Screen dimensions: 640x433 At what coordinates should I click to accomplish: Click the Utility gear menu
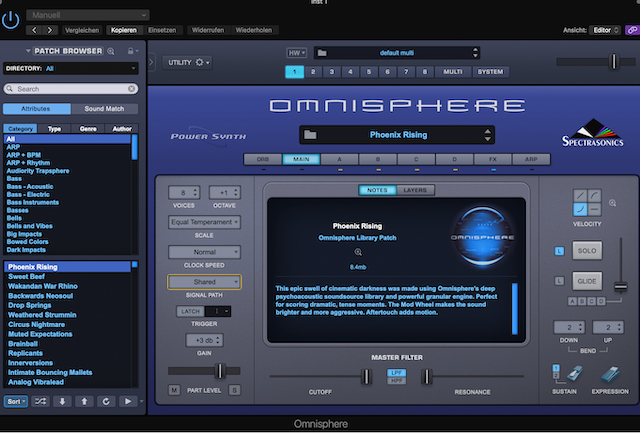[188, 62]
